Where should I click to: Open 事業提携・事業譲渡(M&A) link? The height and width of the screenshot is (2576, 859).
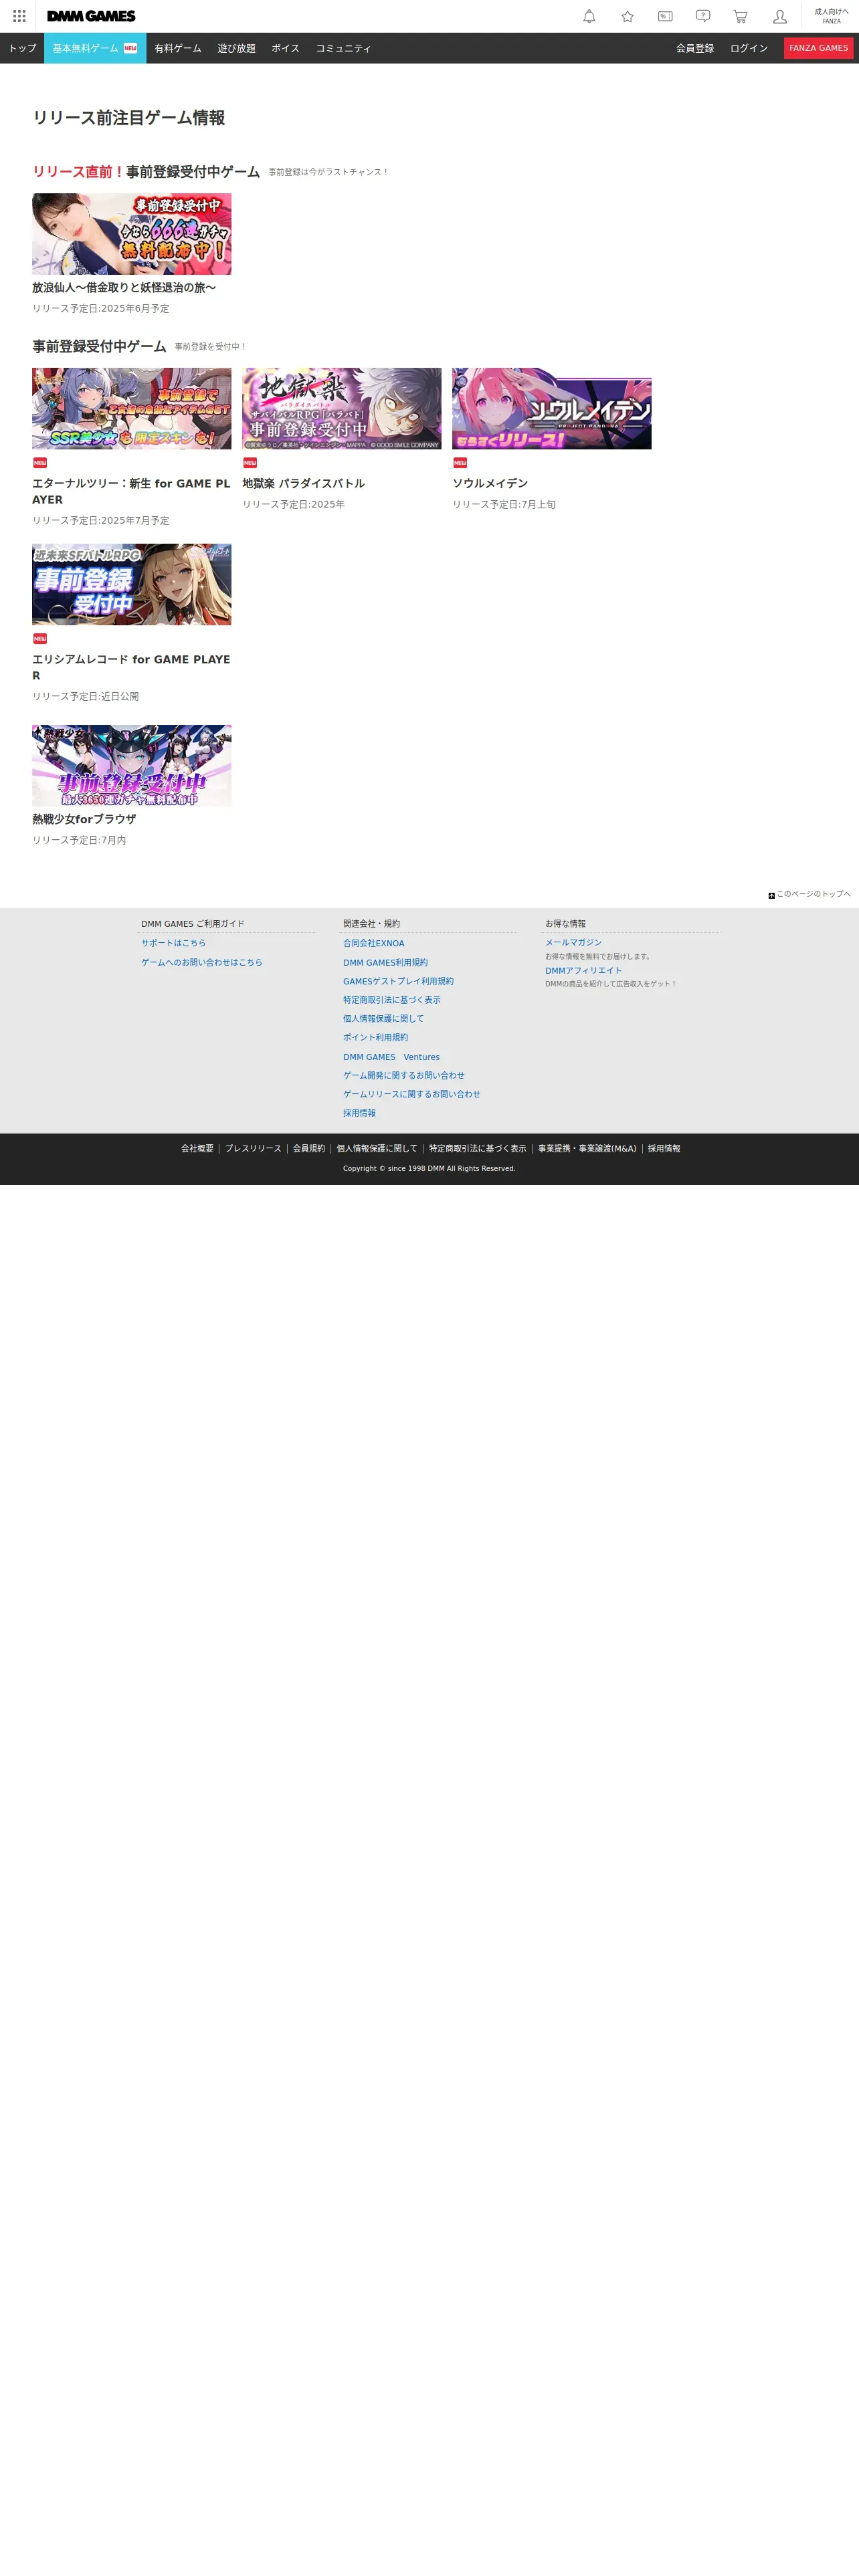click(587, 1148)
